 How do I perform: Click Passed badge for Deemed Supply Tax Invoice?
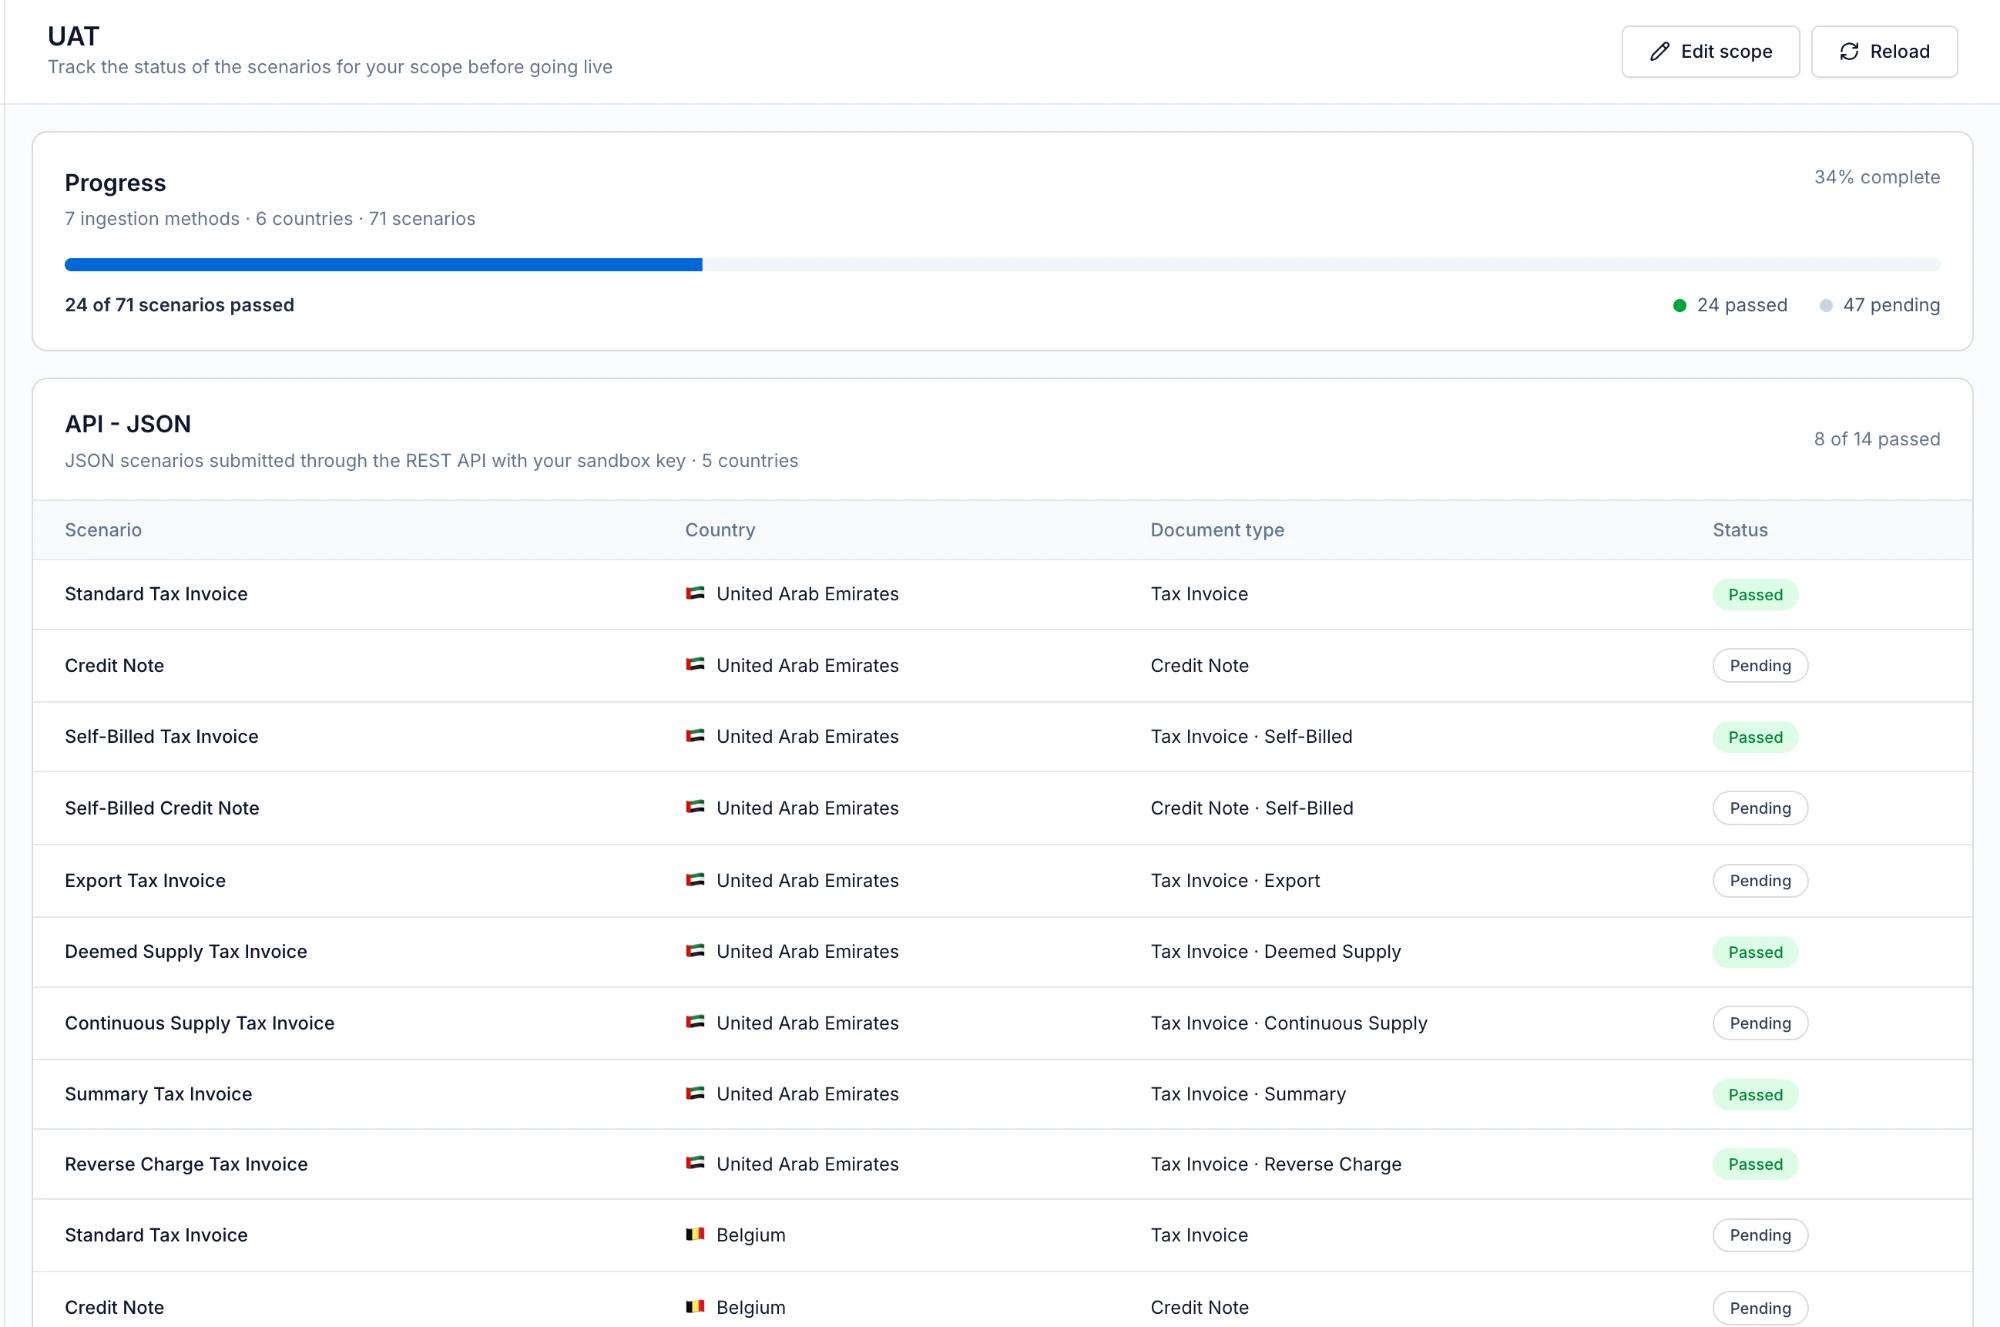[x=1755, y=952]
